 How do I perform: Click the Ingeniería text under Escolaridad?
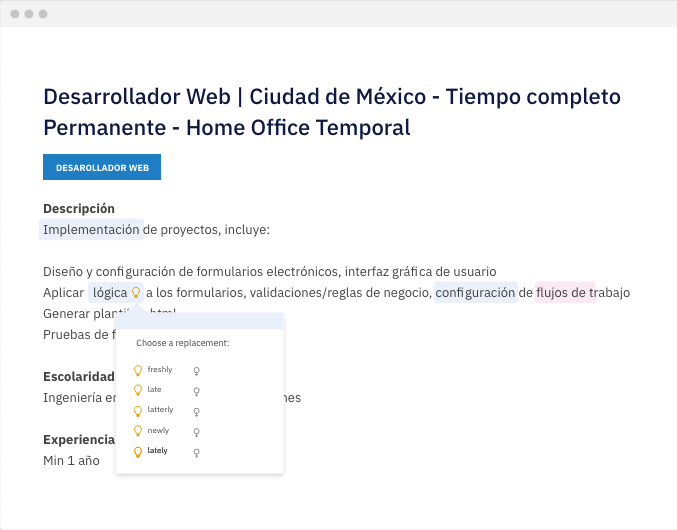(79, 398)
